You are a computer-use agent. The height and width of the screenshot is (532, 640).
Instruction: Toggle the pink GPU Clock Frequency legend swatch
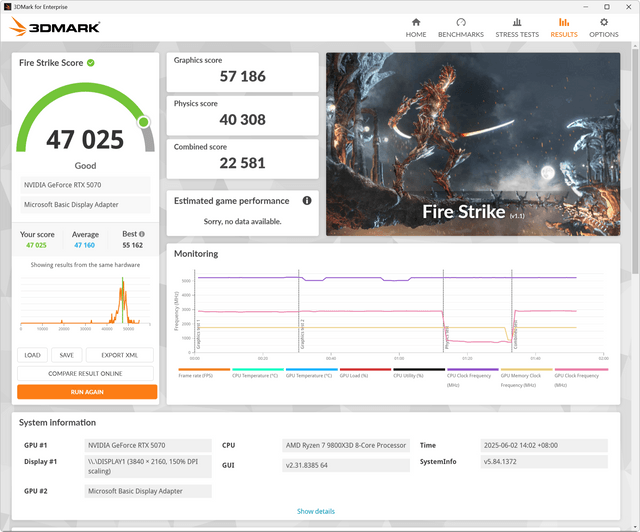(581, 370)
